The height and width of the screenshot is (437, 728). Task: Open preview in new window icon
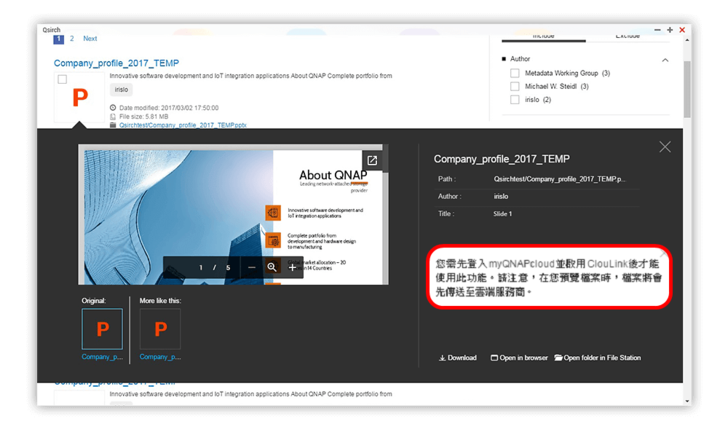coord(372,161)
